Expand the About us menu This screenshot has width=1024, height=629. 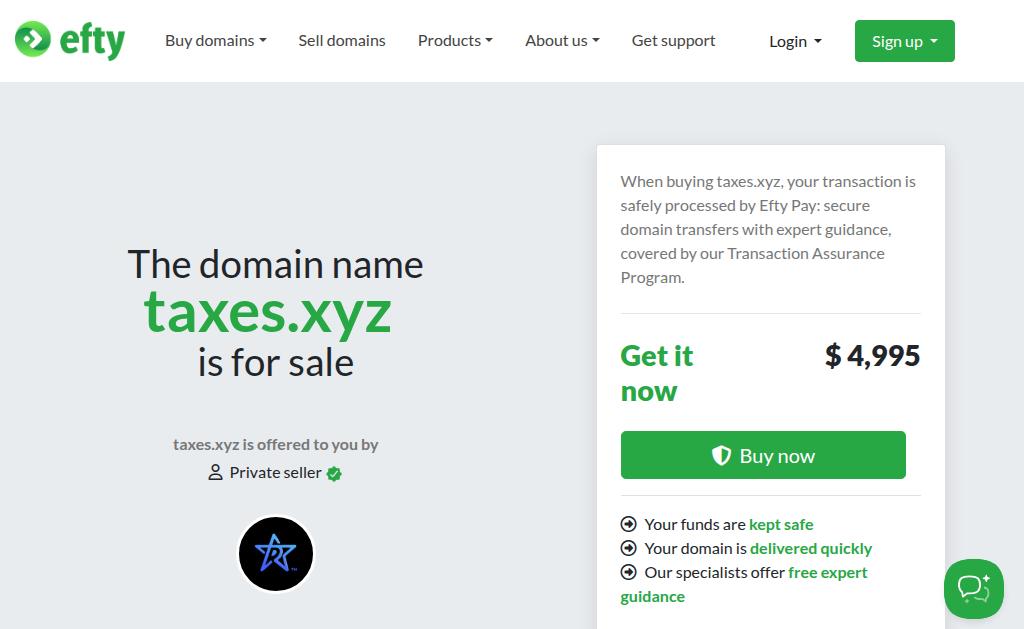(562, 41)
